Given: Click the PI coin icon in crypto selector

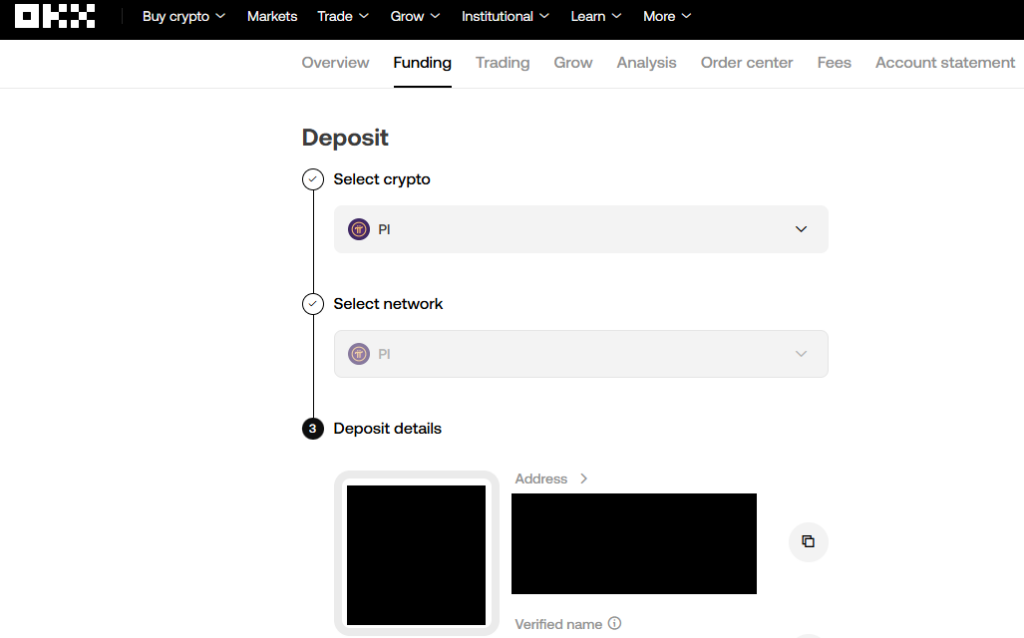Looking at the screenshot, I should pyautogui.click(x=359, y=229).
